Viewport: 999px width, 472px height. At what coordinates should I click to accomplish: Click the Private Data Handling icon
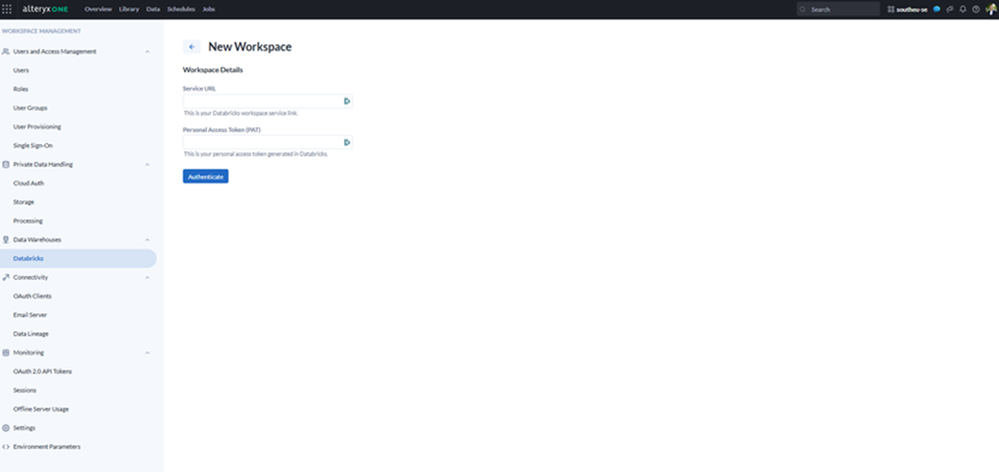(x=6, y=164)
